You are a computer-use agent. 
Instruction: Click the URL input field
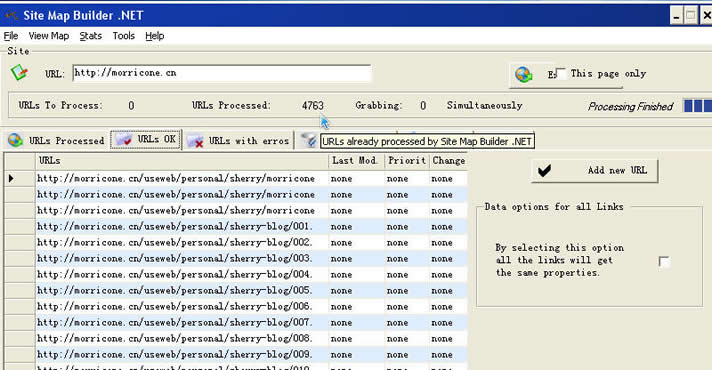click(221, 73)
